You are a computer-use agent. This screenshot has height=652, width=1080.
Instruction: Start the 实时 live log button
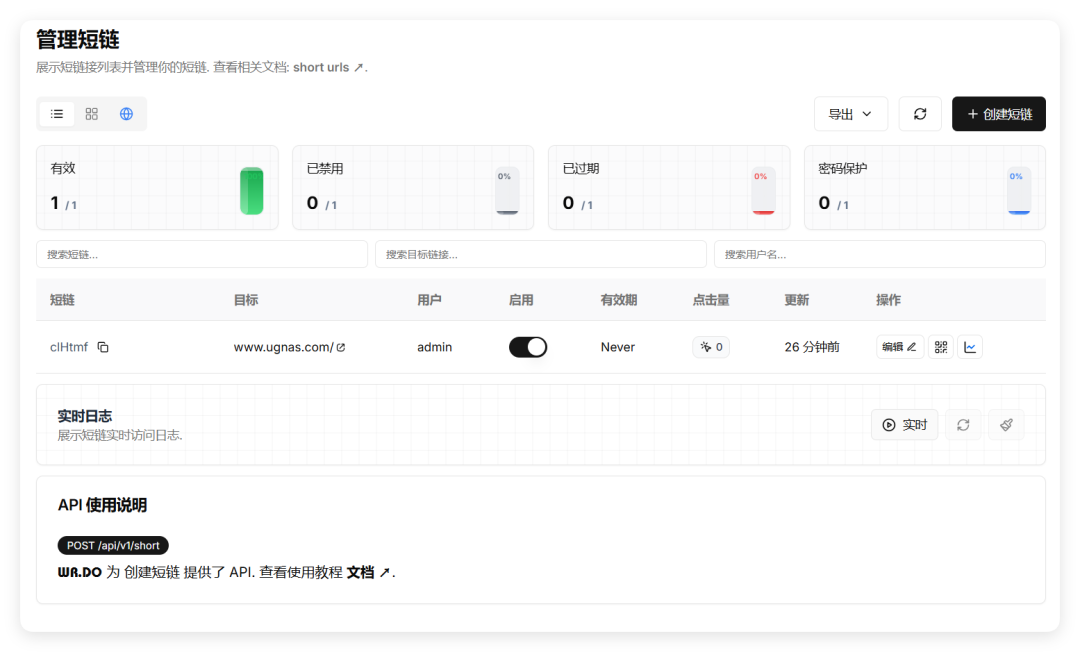click(x=904, y=425)
